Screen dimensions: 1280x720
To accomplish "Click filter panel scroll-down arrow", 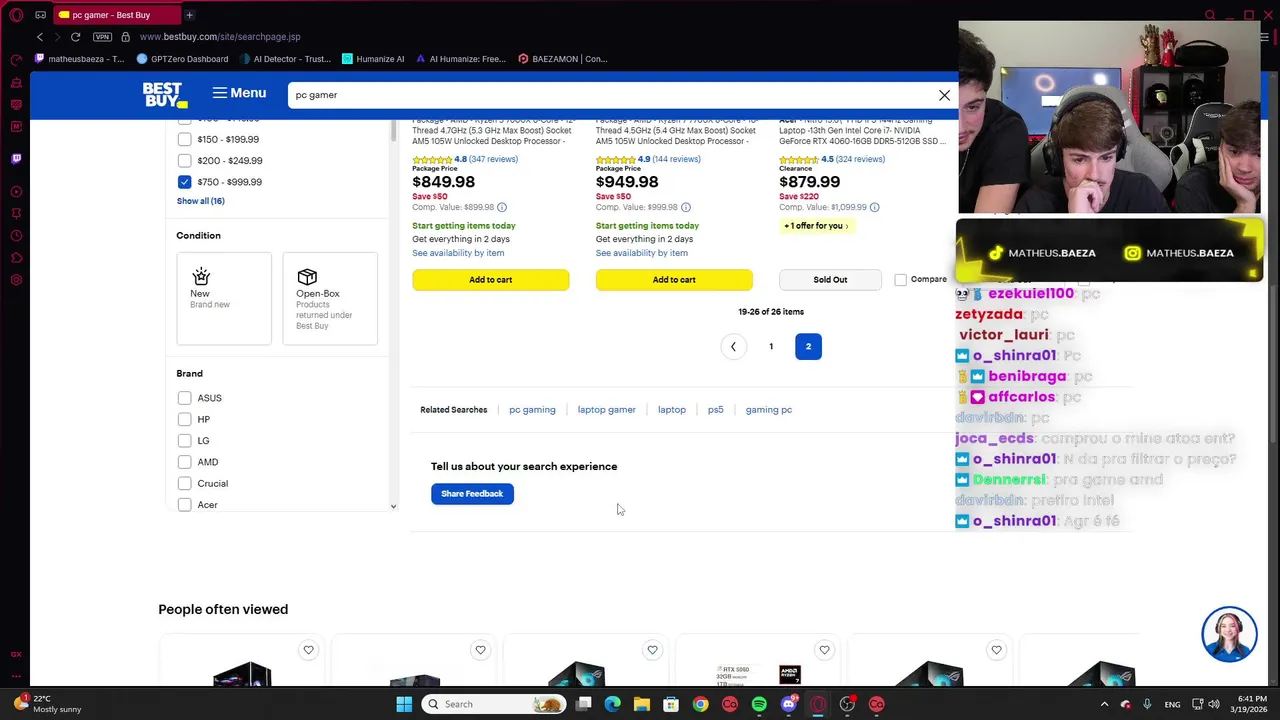I will point(393,506).
